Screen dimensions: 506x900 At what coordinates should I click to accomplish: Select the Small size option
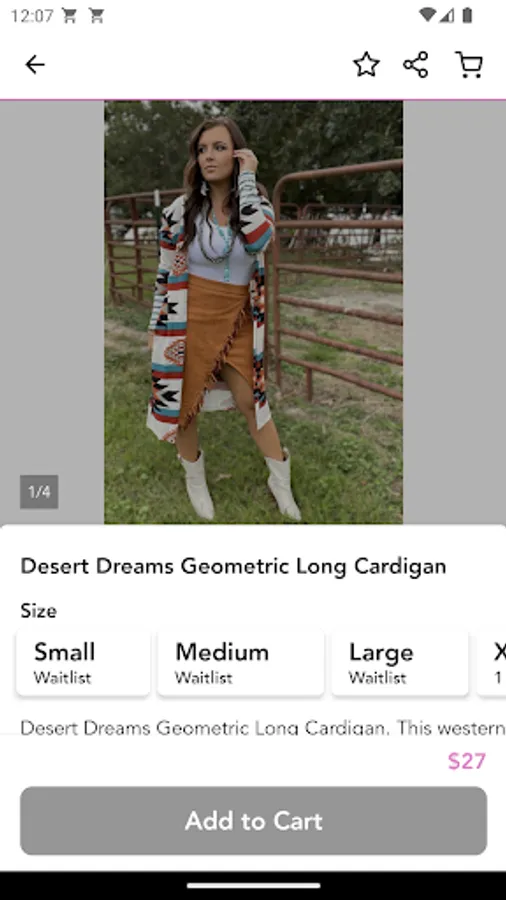pyautogui.click(x=83, y=663)
